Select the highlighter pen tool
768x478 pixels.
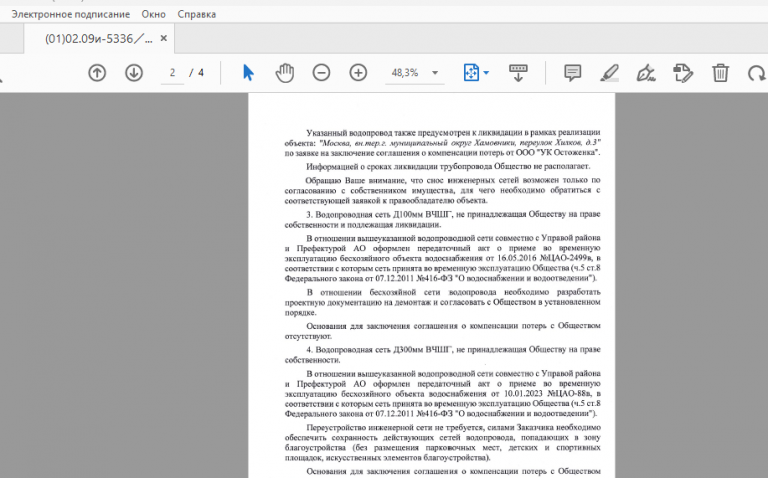610,73
